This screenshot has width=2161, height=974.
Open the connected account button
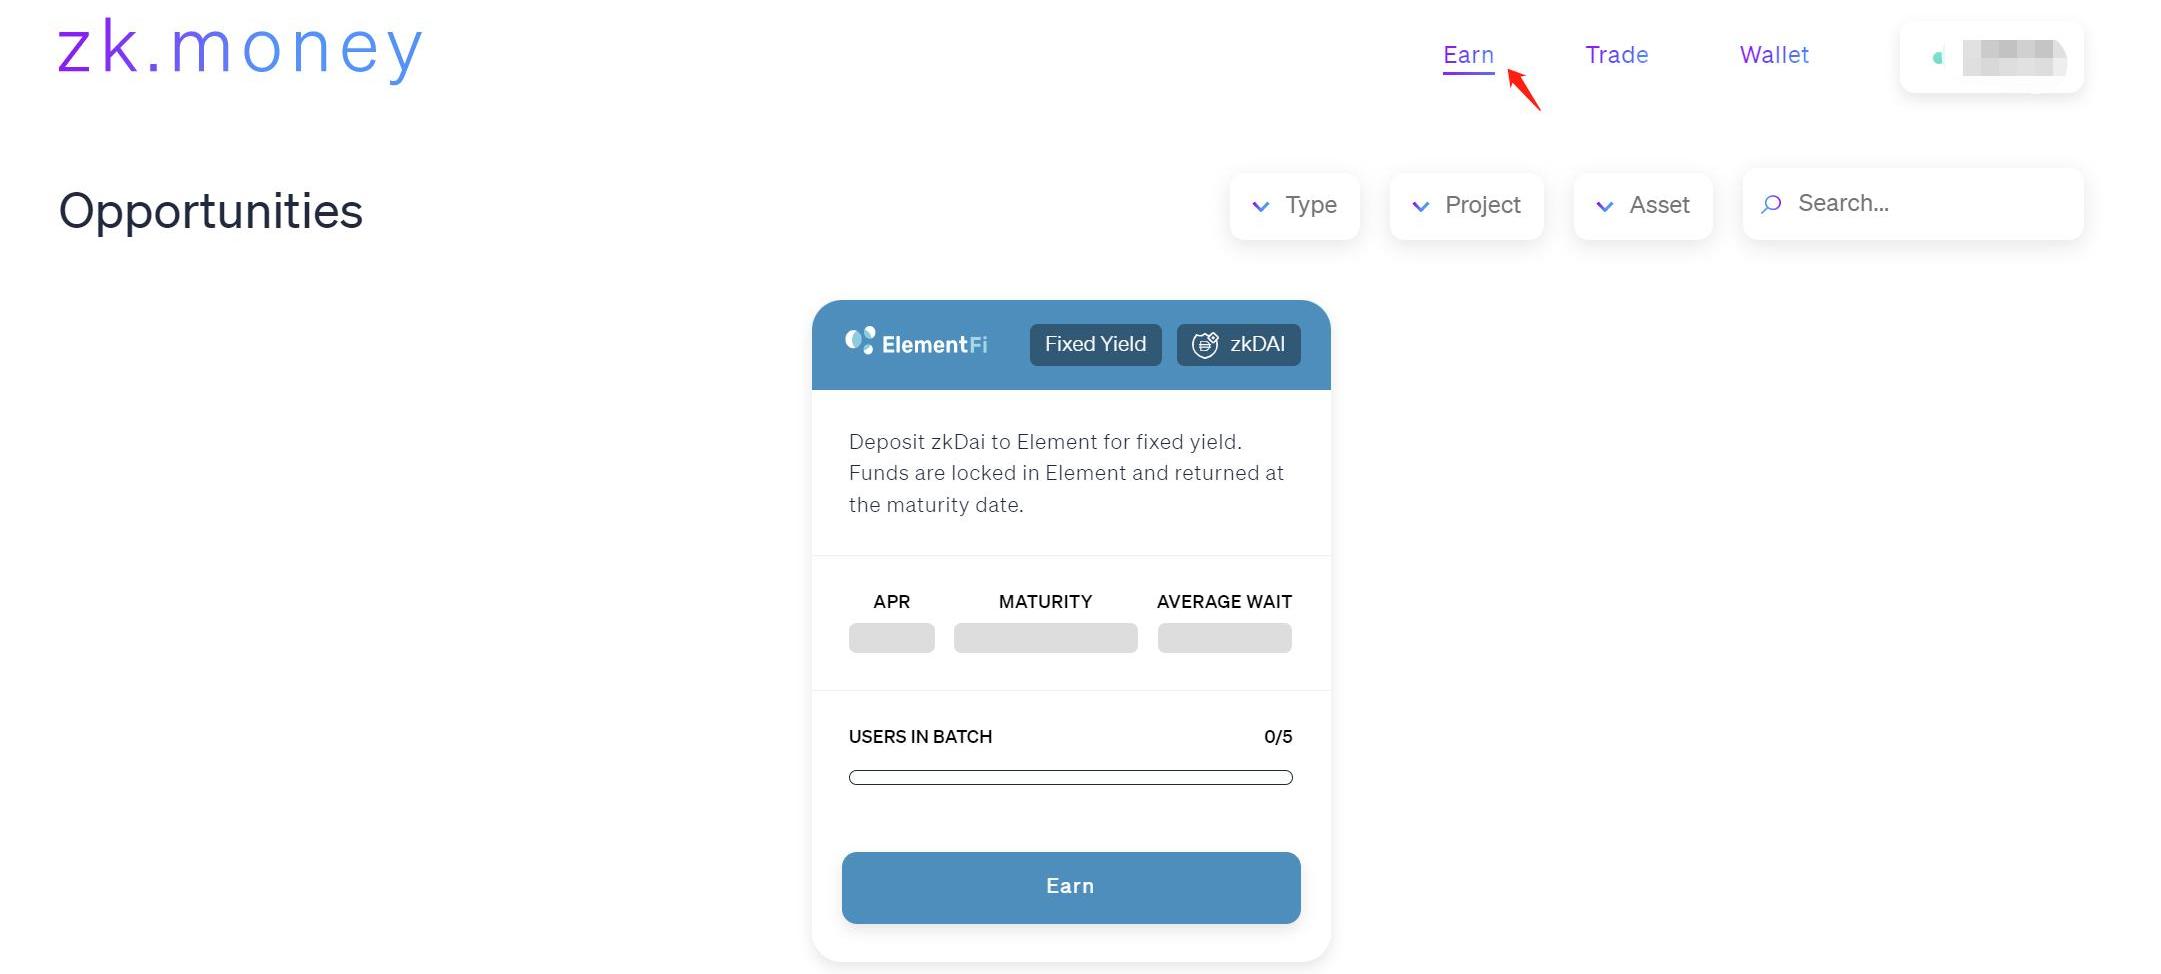tap(1992, 58)
